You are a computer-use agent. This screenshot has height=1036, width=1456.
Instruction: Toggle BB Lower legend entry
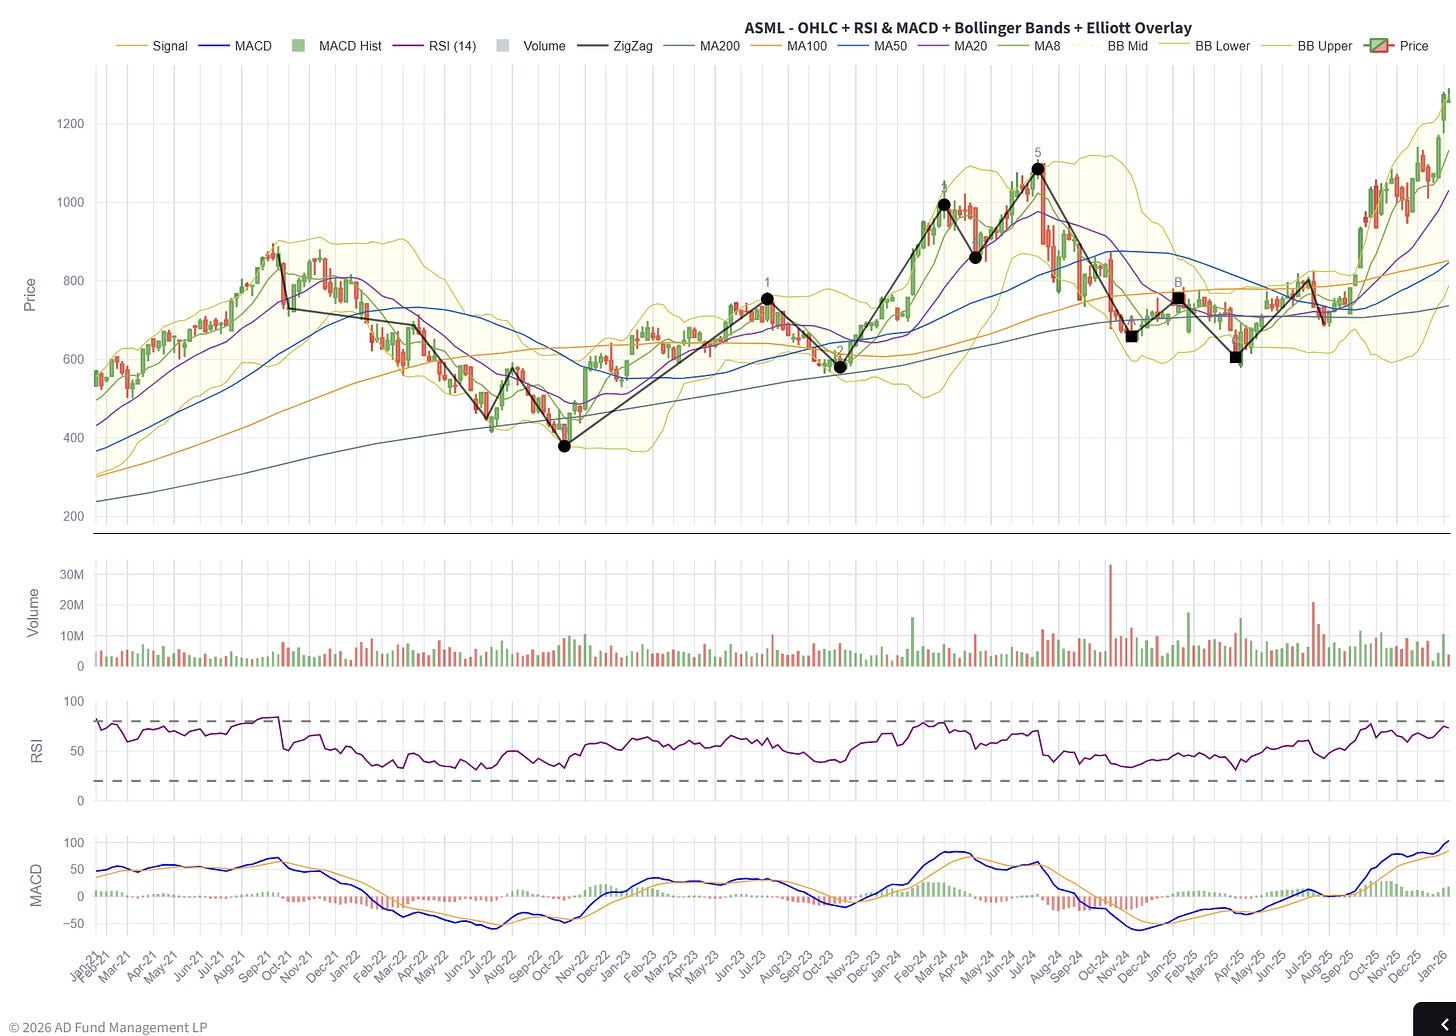[x=1206, y=46]
